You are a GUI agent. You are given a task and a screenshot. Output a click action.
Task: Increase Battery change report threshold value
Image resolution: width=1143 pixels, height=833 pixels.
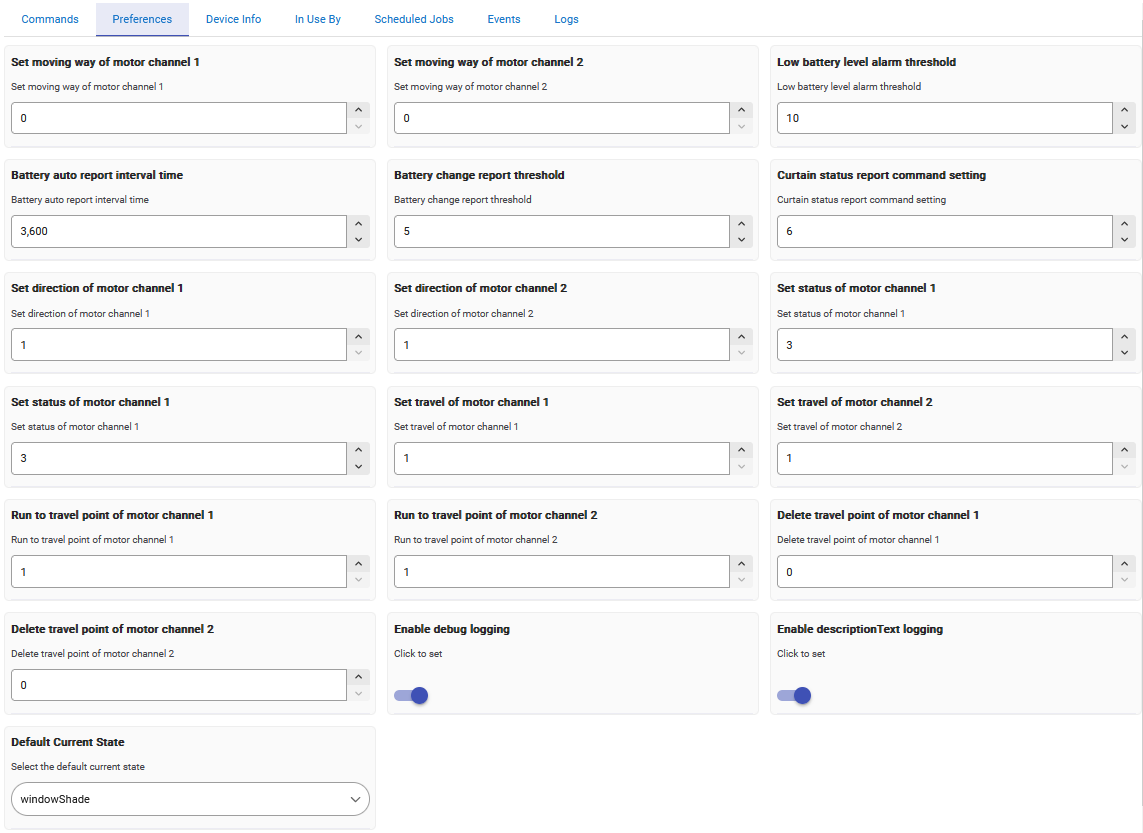pos(741,224)
